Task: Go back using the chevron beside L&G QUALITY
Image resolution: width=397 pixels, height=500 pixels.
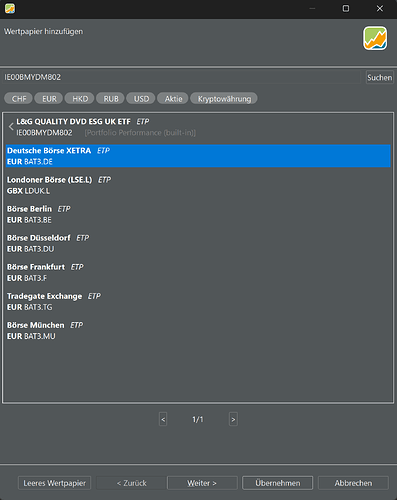Action: click(x=11, y=127)
